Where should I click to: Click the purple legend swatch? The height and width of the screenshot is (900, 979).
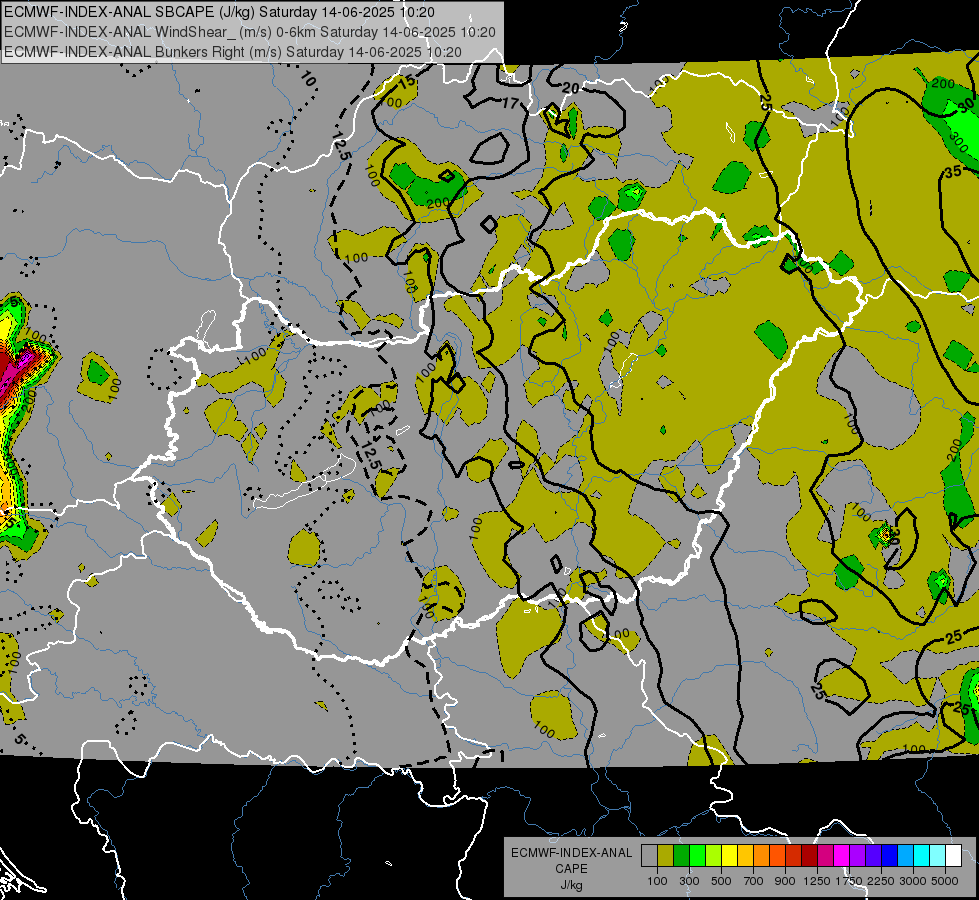857,856
